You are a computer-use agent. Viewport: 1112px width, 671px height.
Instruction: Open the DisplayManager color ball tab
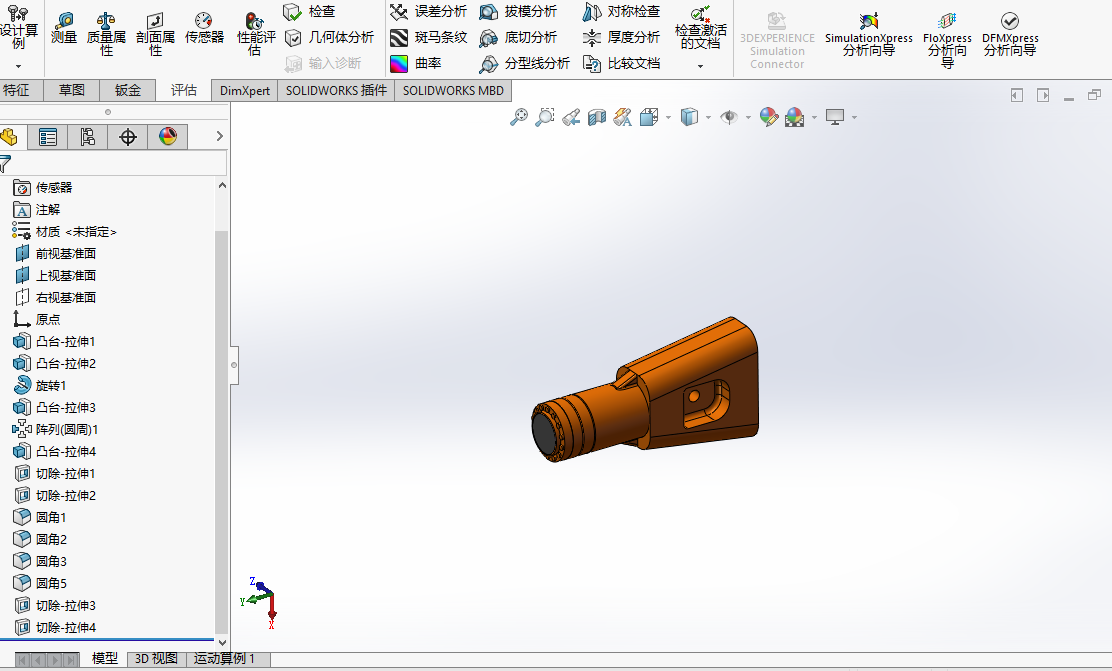click(x=167, y=137)
